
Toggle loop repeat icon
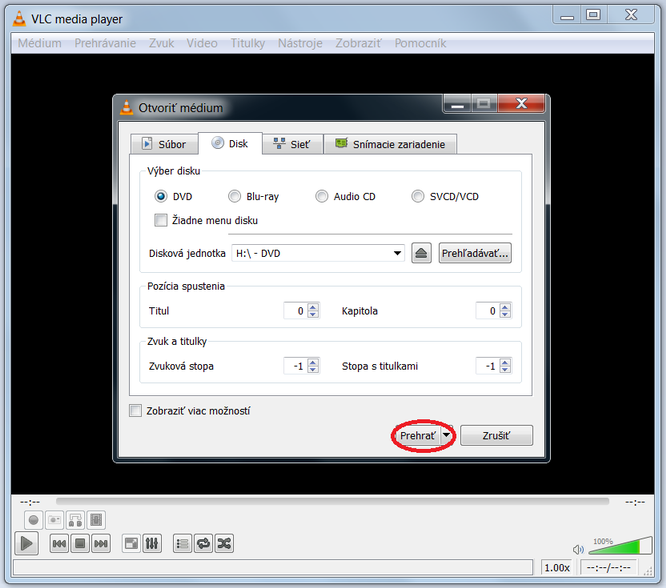click(203, 543)
